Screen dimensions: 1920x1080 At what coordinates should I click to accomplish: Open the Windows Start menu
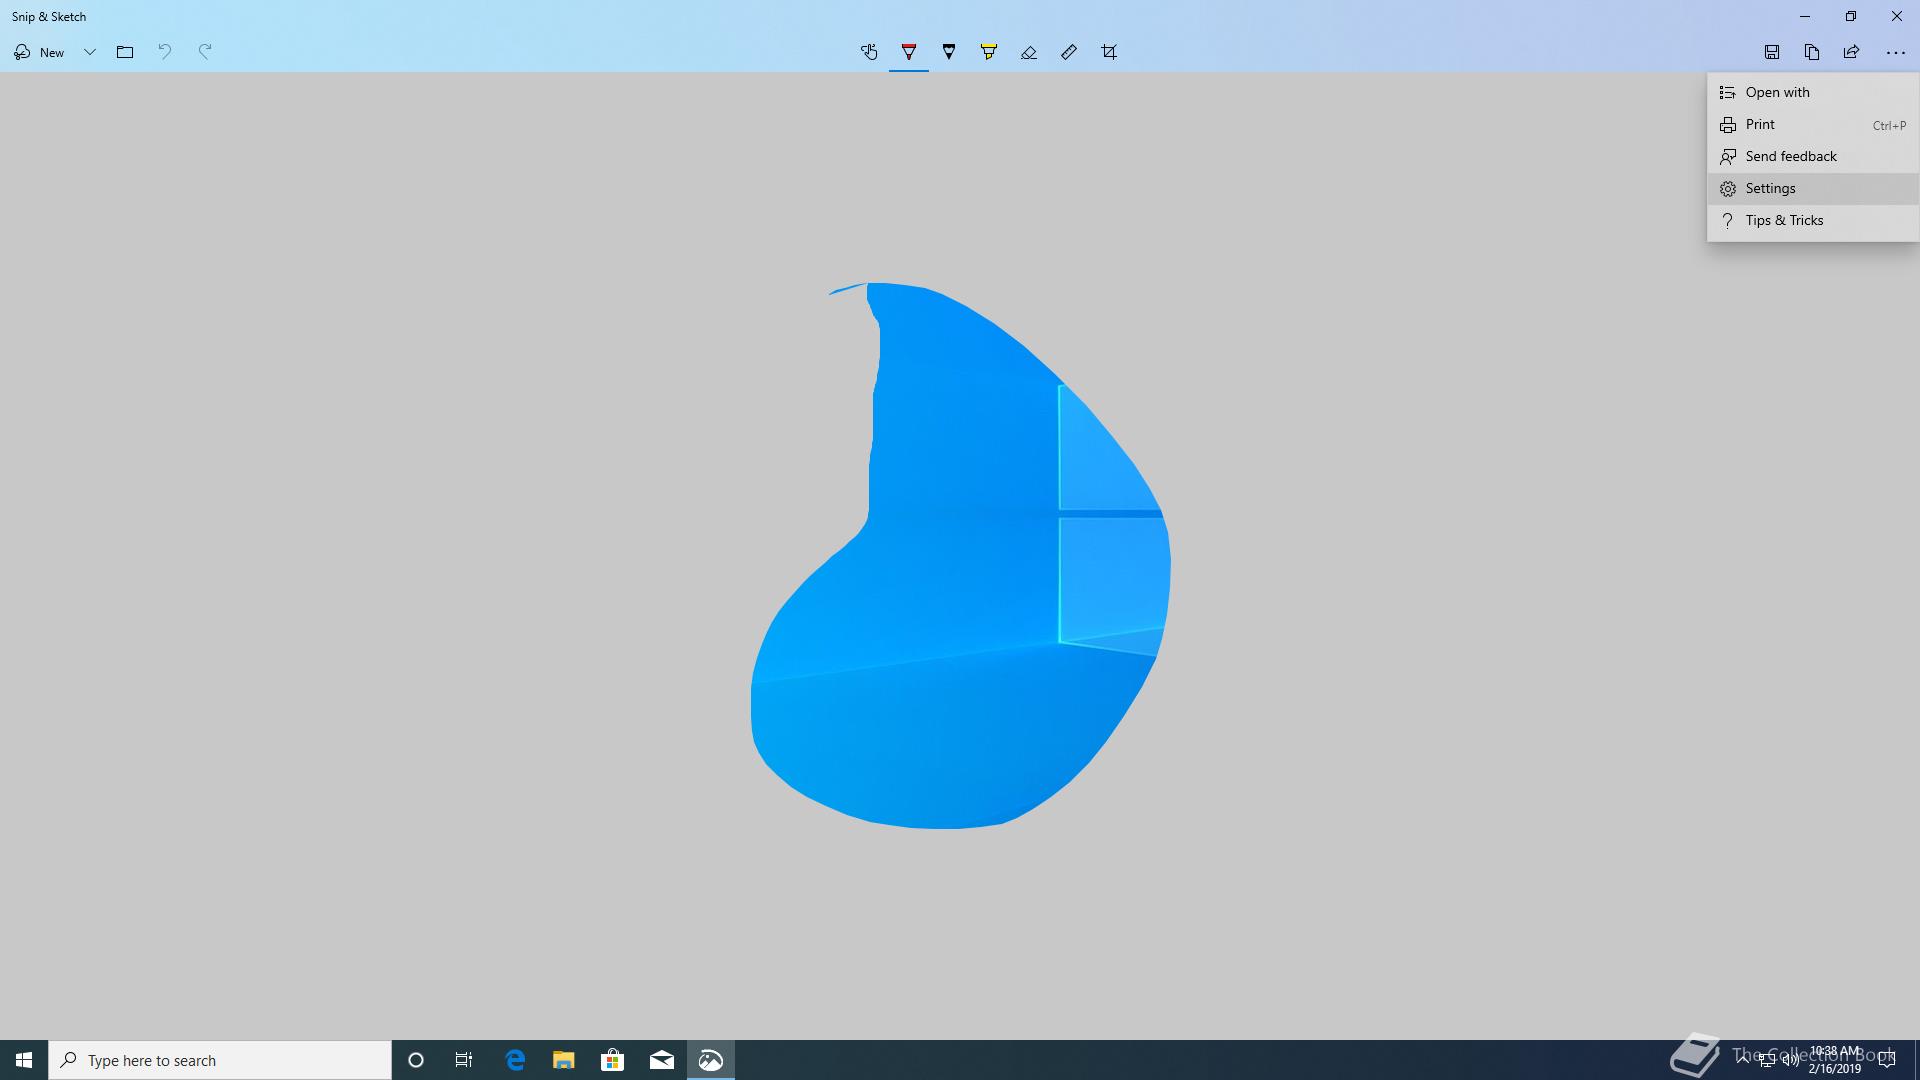coord(24,1060)
